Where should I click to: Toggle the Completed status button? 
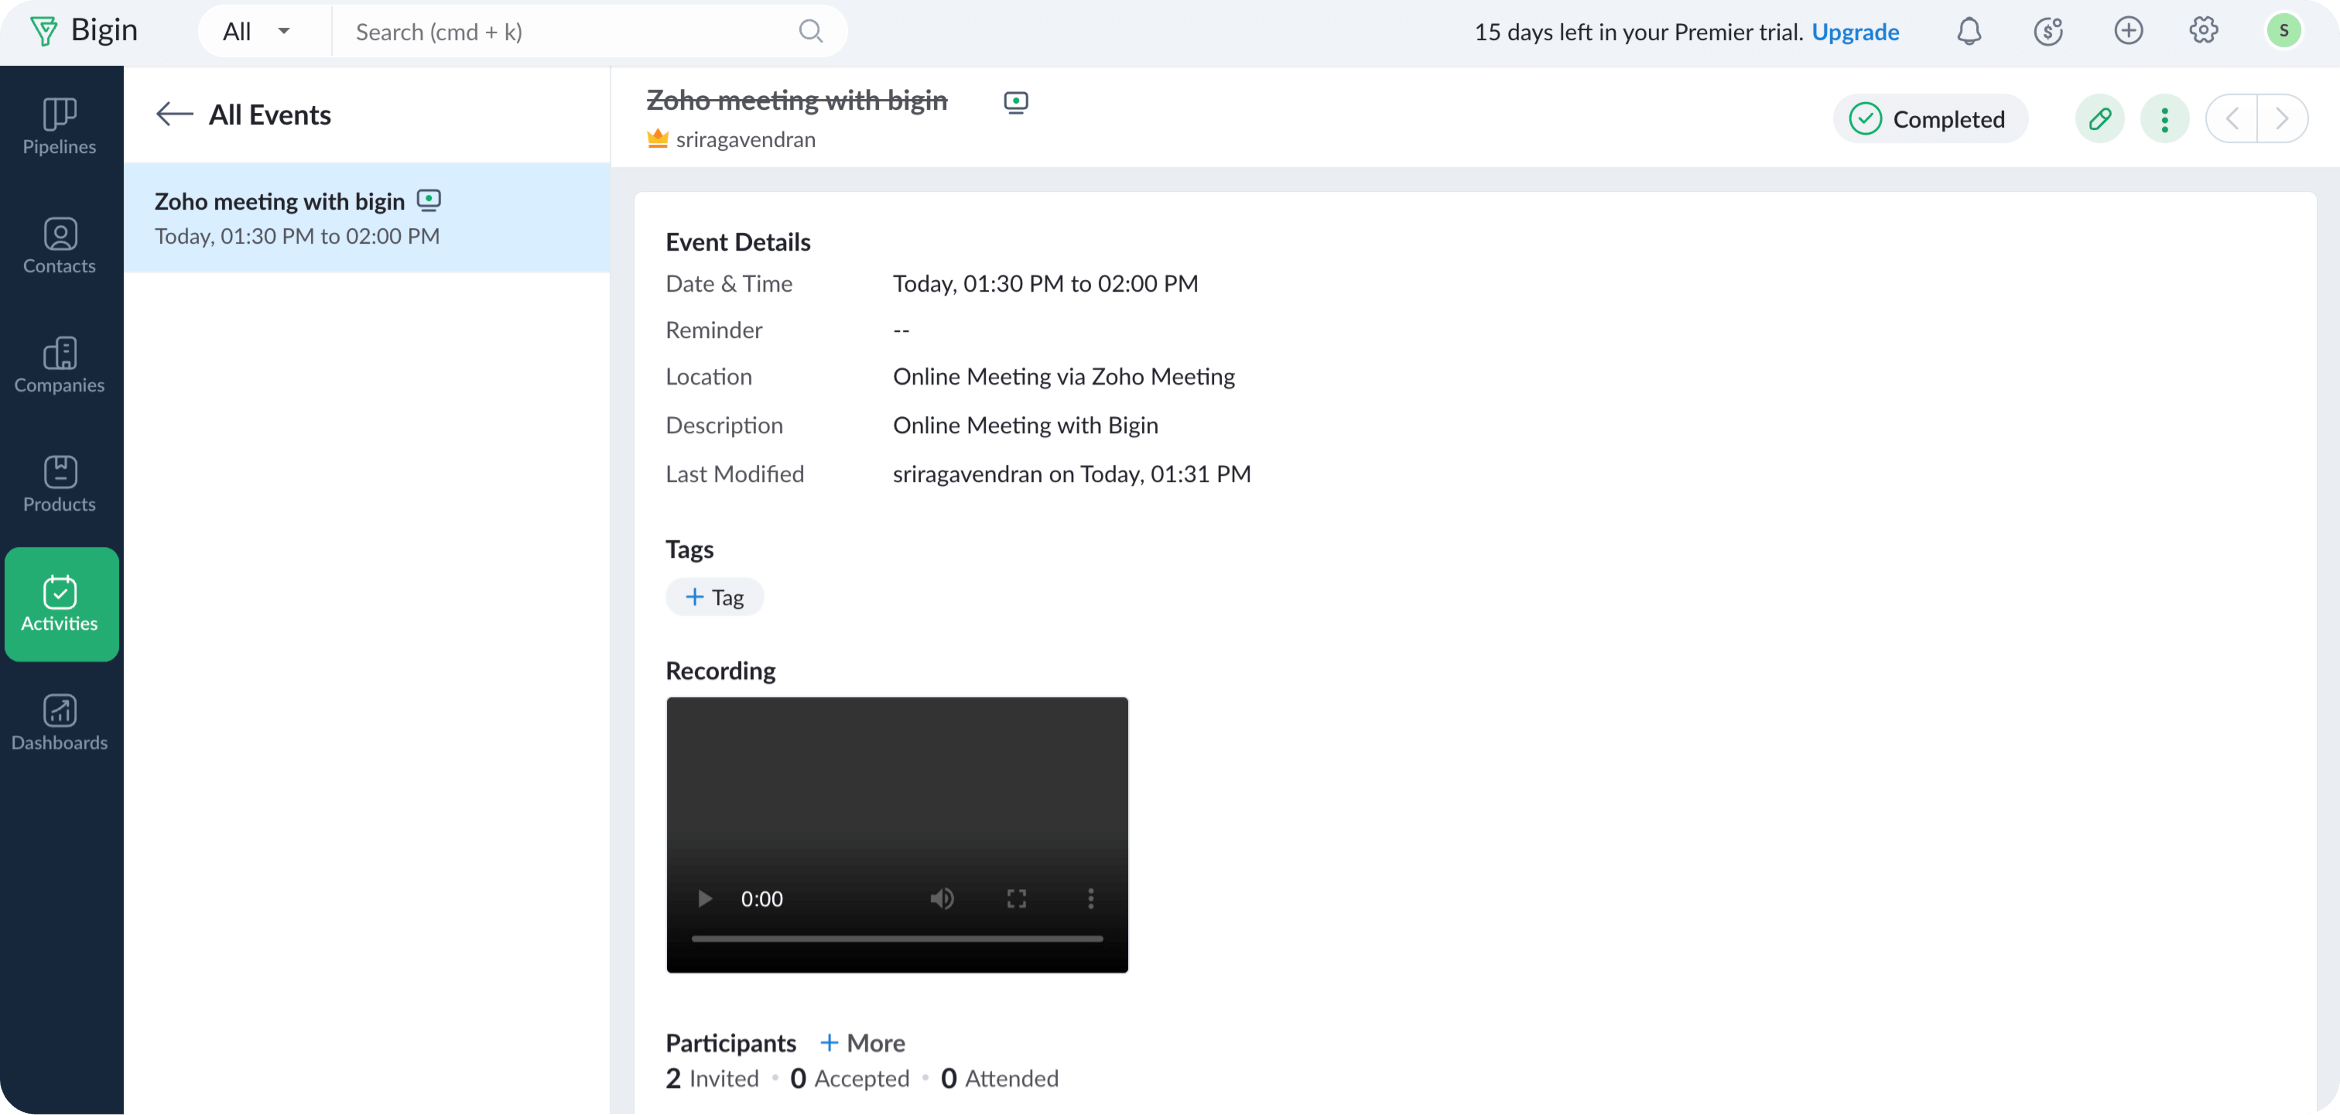point(1929,119)
